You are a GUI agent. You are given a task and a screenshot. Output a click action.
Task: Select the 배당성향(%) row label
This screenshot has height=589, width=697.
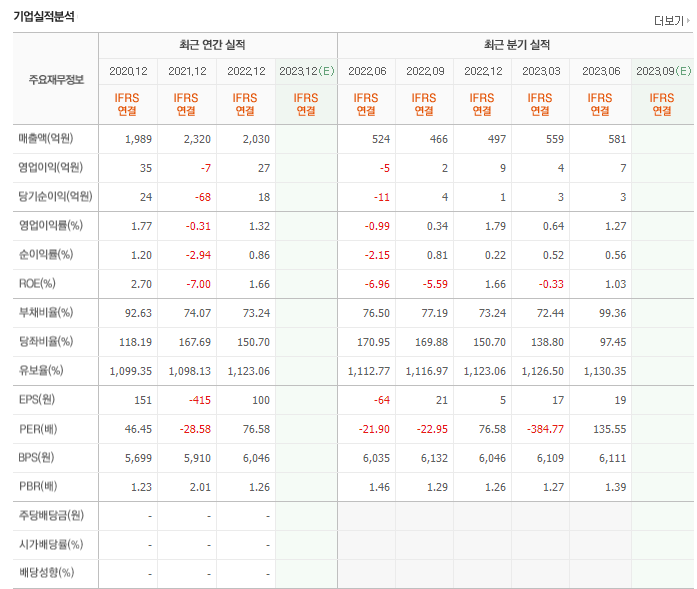pos(46,573)
